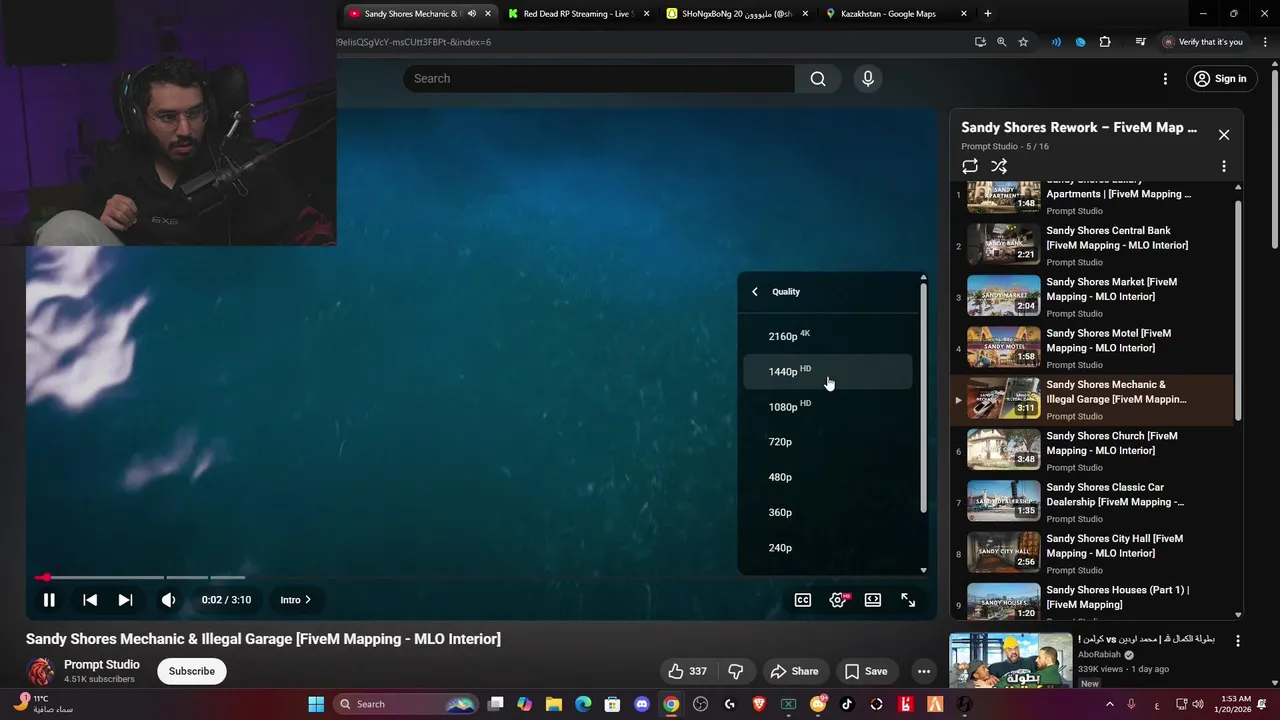This screenshot has width=1280, height=720.
Task: Skip to the next playlist video
Action: coord(125,600)
